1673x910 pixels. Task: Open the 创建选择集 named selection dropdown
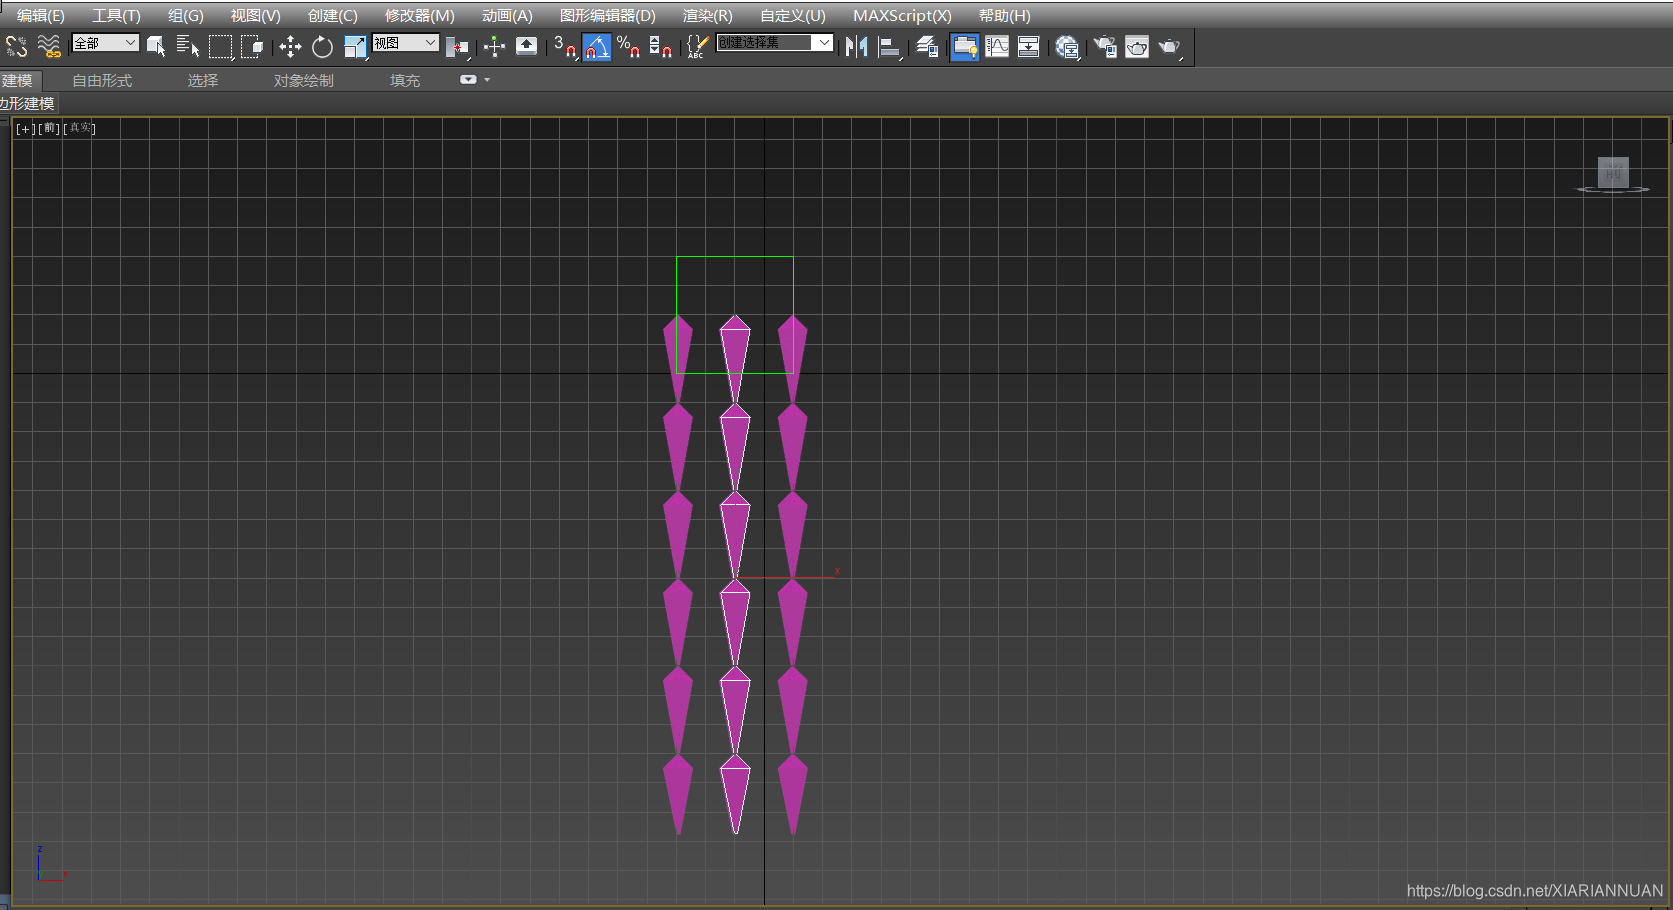tap(775, 43)
